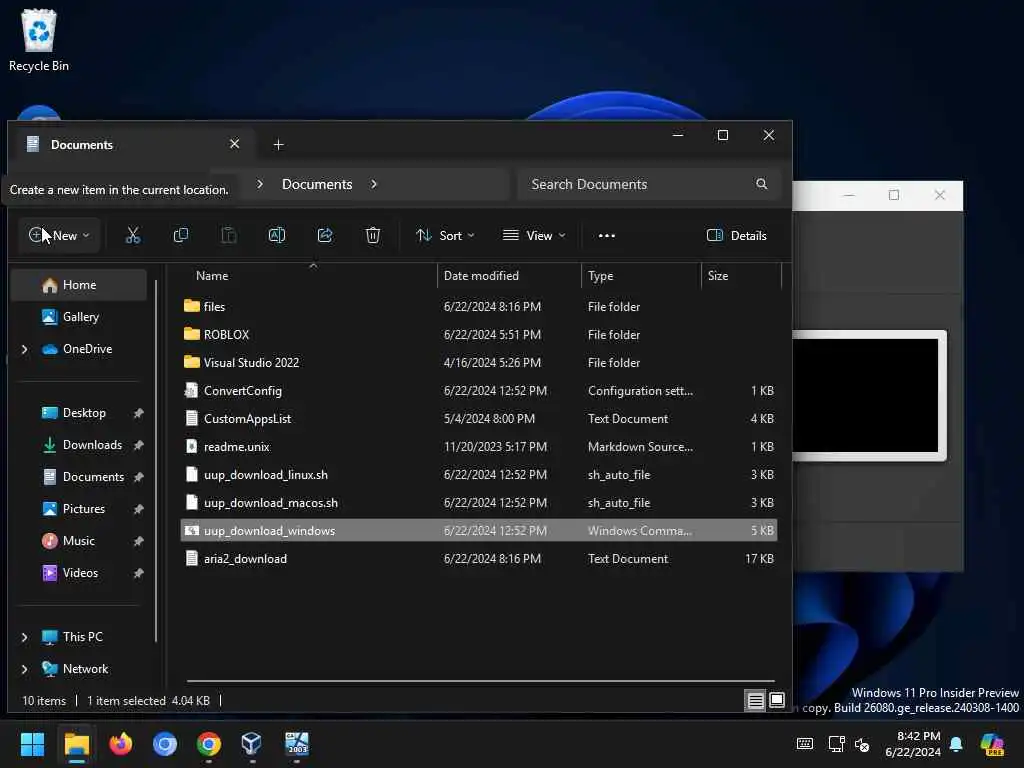Unpin Music from Quick access
The height and width of the screenshot is (768, 1024).
tap(138, 541)
